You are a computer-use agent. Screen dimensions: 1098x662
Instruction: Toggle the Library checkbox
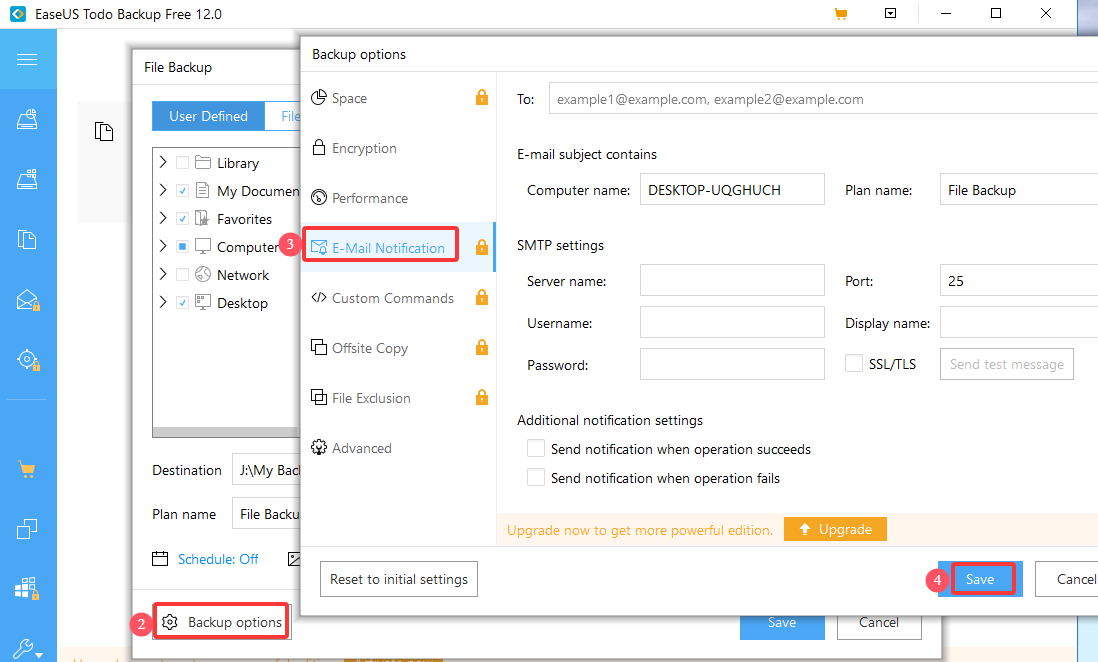182,163
